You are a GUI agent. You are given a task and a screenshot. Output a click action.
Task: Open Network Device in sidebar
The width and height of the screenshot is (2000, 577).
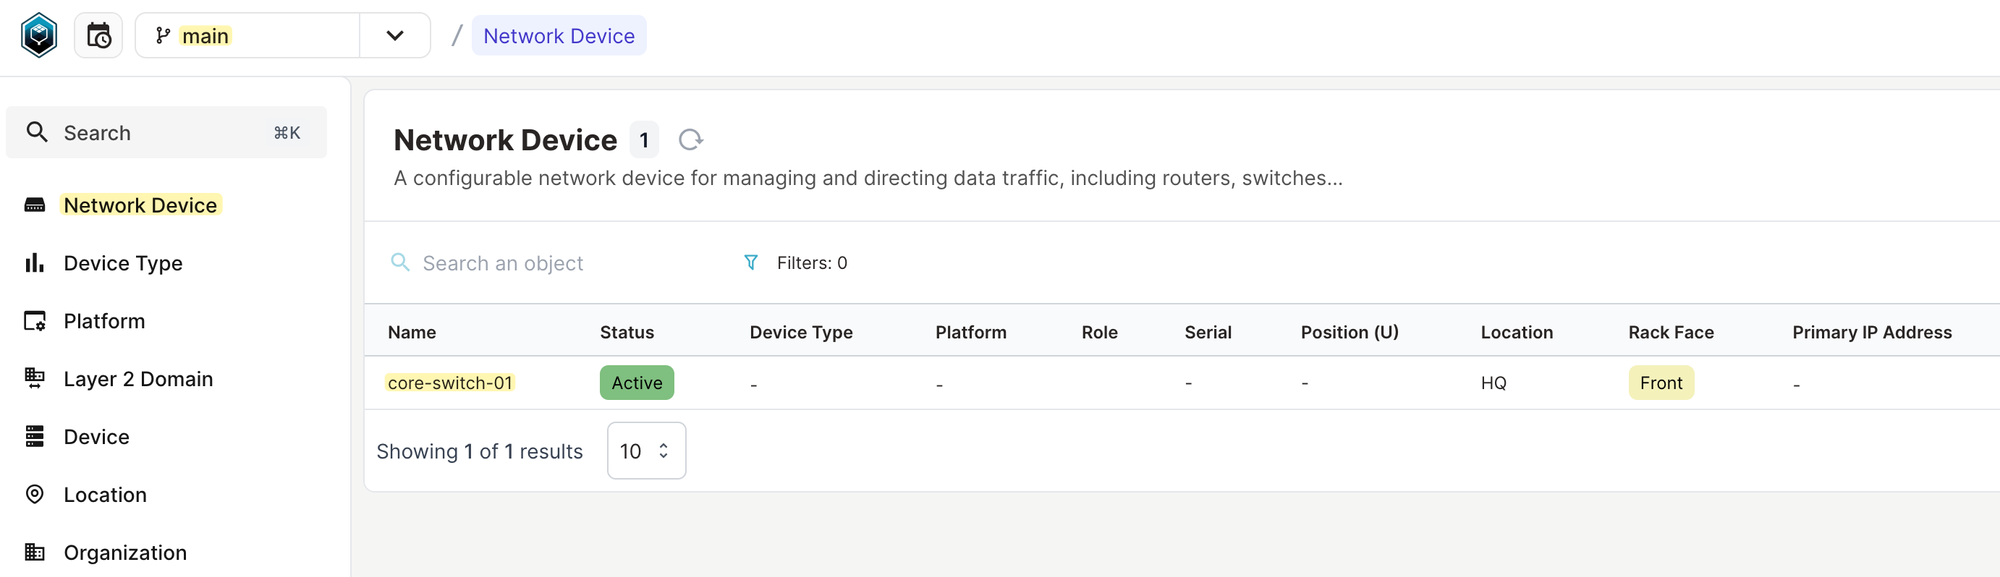coord(140,205)
